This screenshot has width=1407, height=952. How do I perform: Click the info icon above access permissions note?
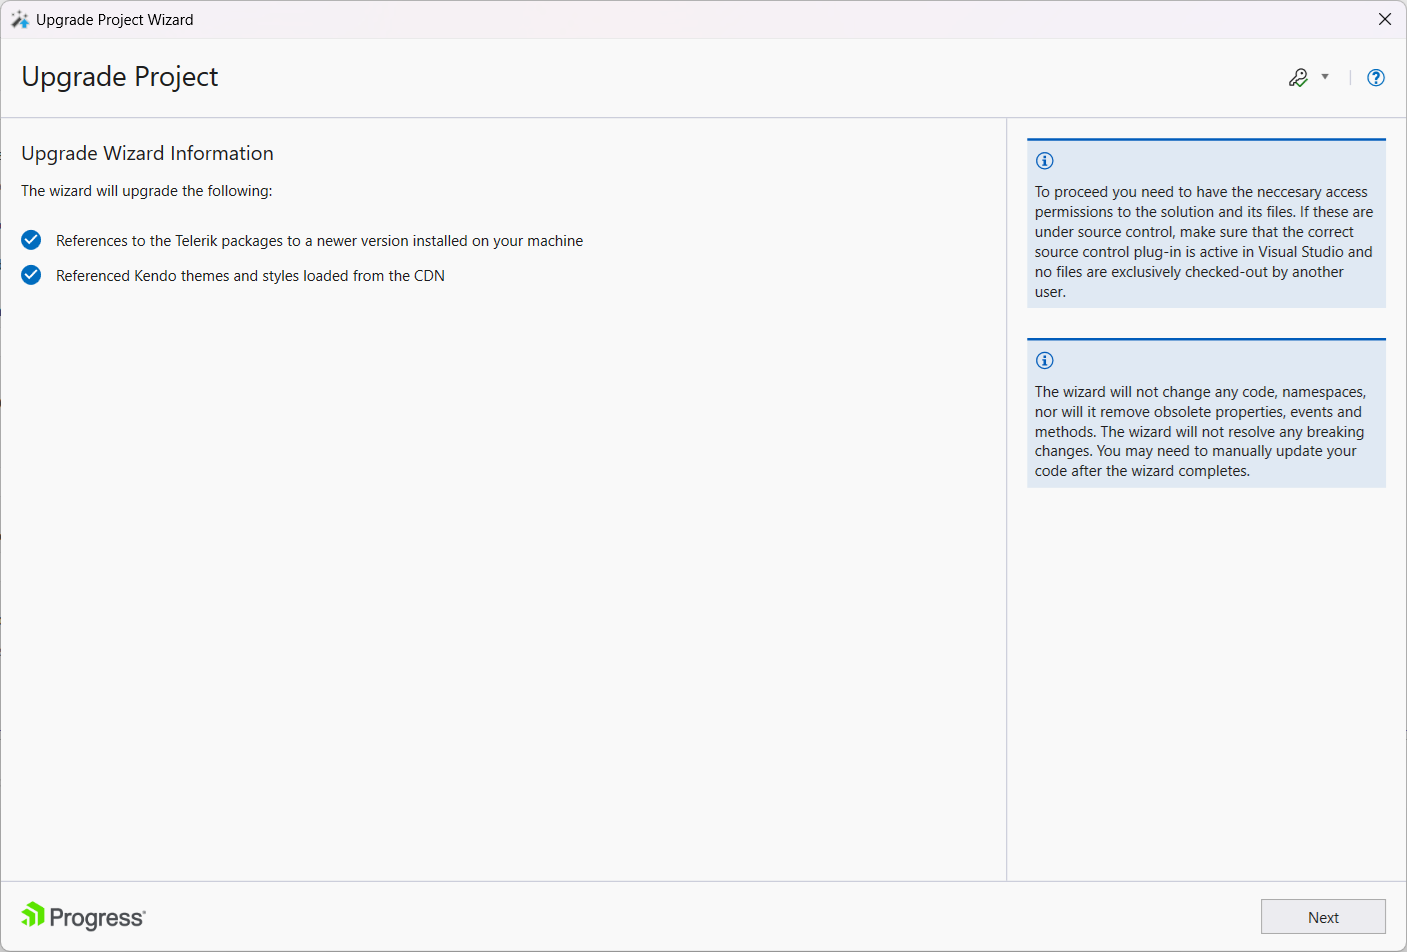(1045, 161)
